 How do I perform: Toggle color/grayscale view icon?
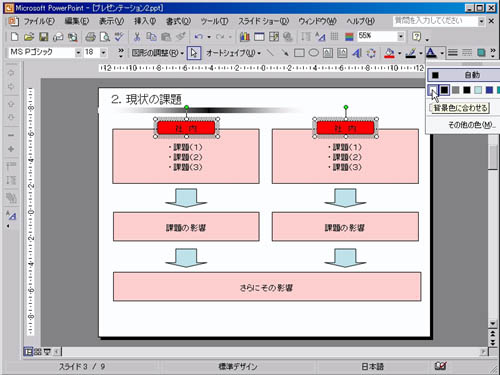(x=349, y=37)
